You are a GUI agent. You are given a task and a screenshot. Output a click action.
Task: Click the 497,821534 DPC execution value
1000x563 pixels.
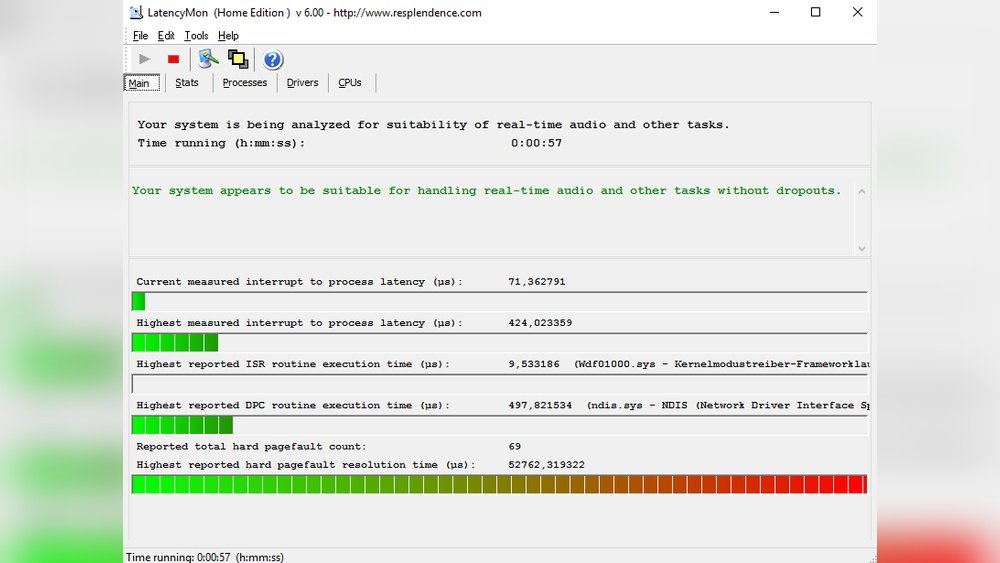coord(540,406)
